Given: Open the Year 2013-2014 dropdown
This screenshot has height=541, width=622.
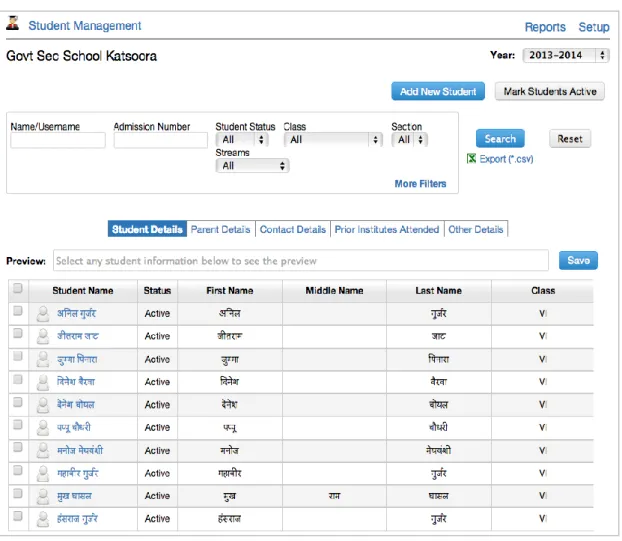Looking at the screenshot, I should 566,55.
